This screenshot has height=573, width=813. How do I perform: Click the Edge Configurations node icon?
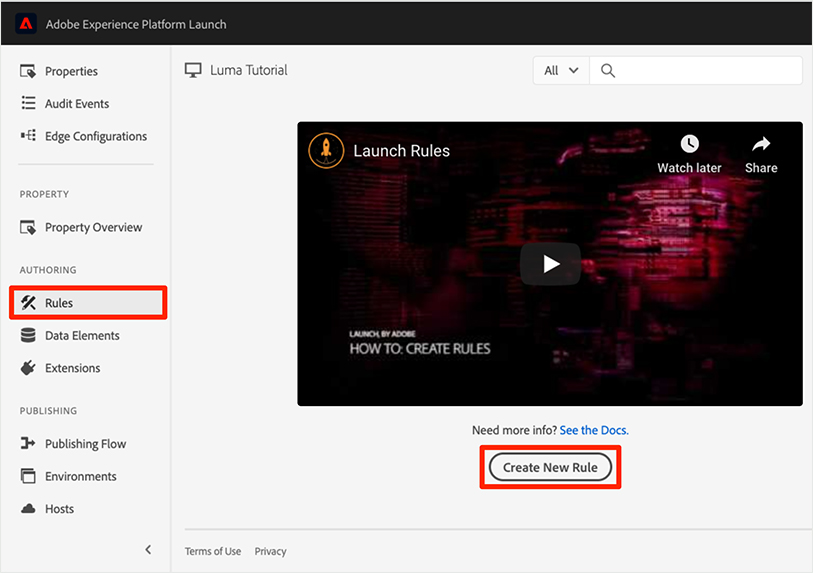click(x=28, y=136)
